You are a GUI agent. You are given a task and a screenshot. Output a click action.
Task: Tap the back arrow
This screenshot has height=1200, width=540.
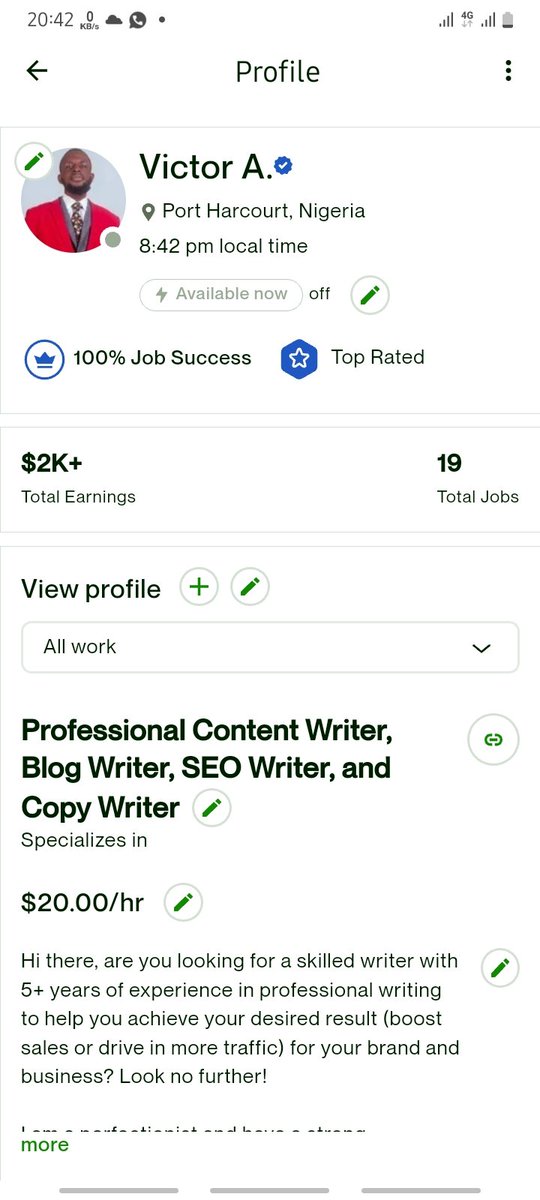click(37, 71)
